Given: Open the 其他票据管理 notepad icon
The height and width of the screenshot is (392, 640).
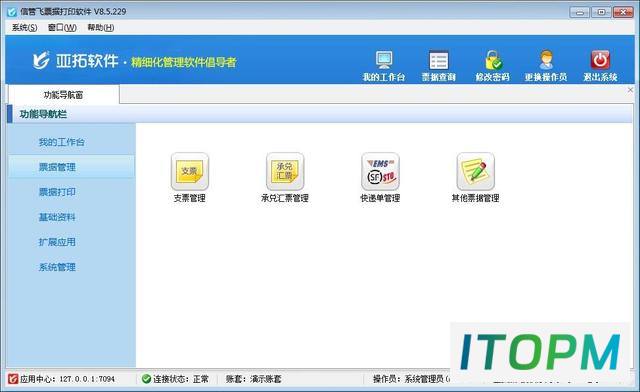Looking at the screenshot, I should [x=476, y=172].
